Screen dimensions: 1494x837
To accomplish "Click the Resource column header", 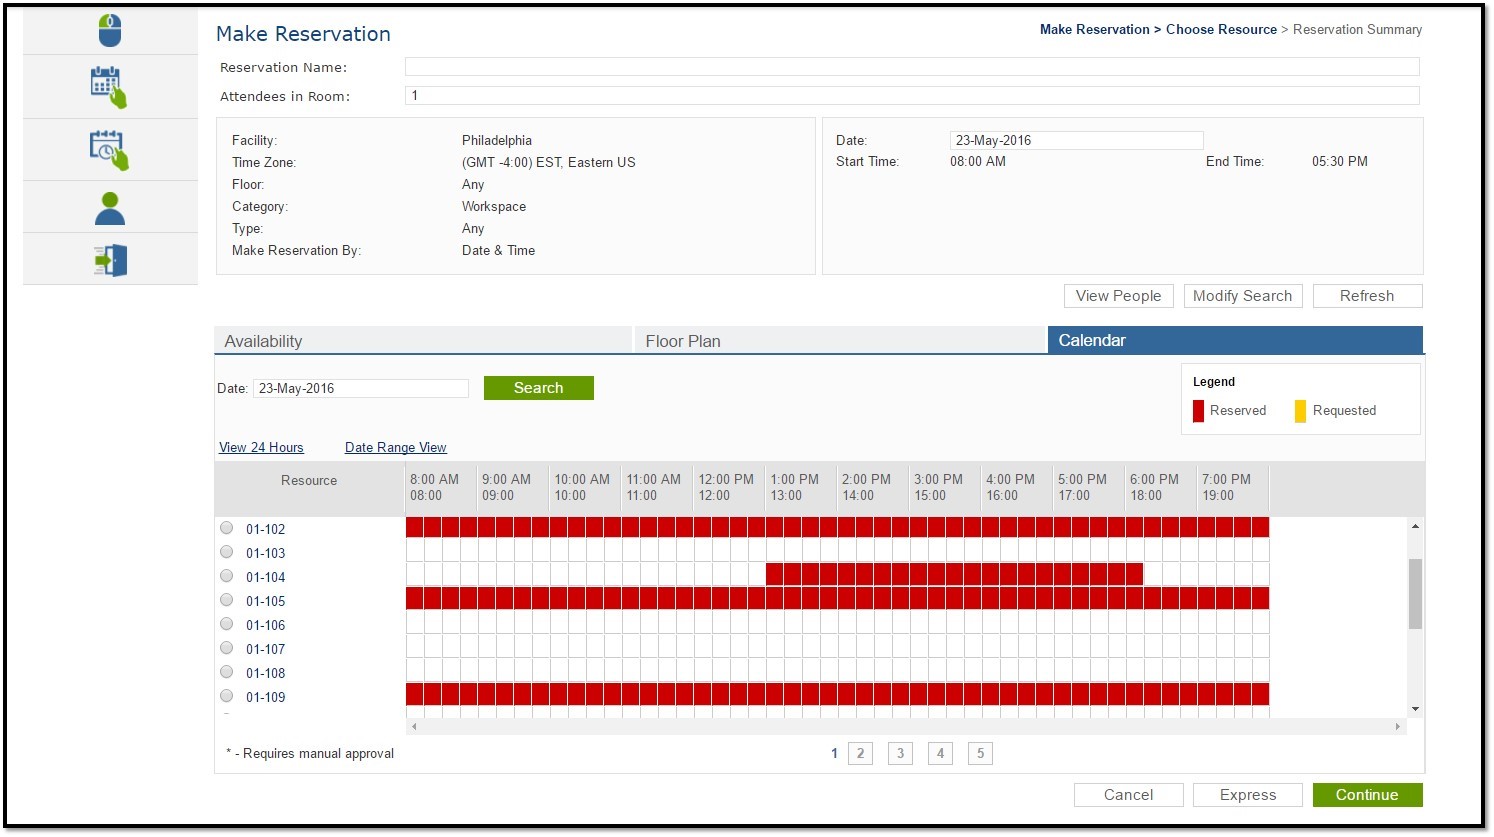I will (x=309, y=481).
